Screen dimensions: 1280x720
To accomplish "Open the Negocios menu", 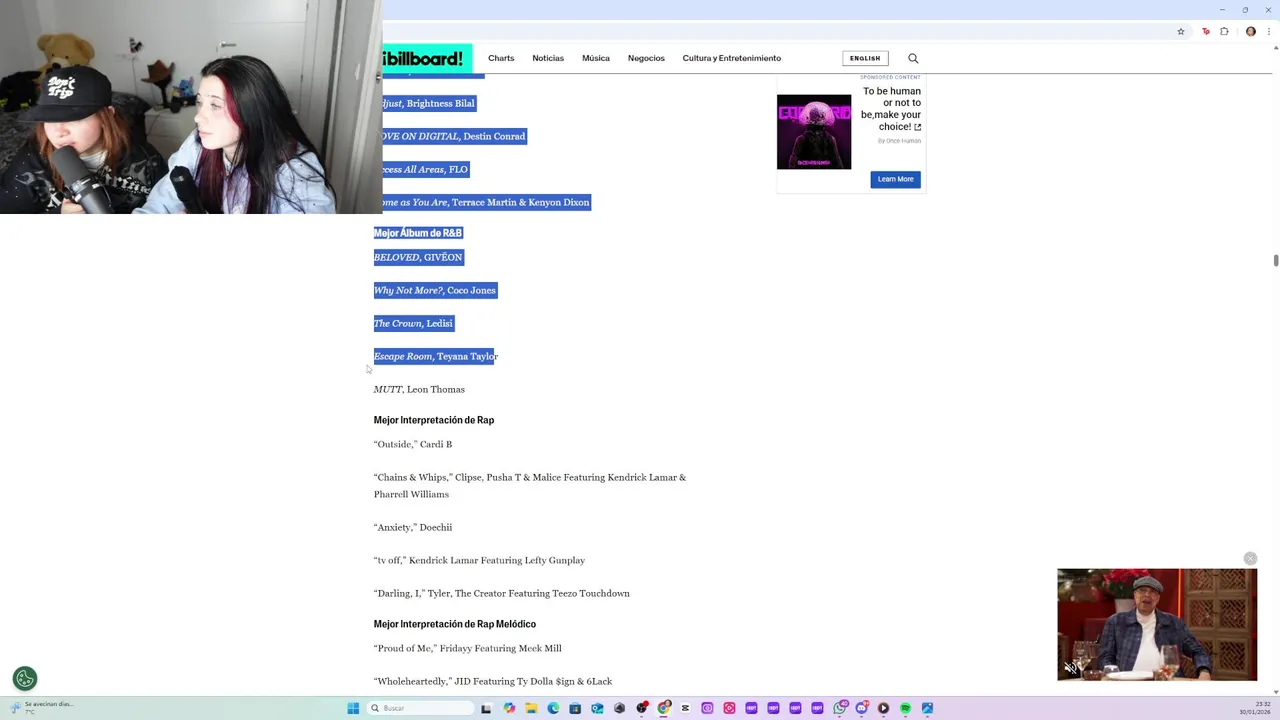I will [x=646, y=58].
